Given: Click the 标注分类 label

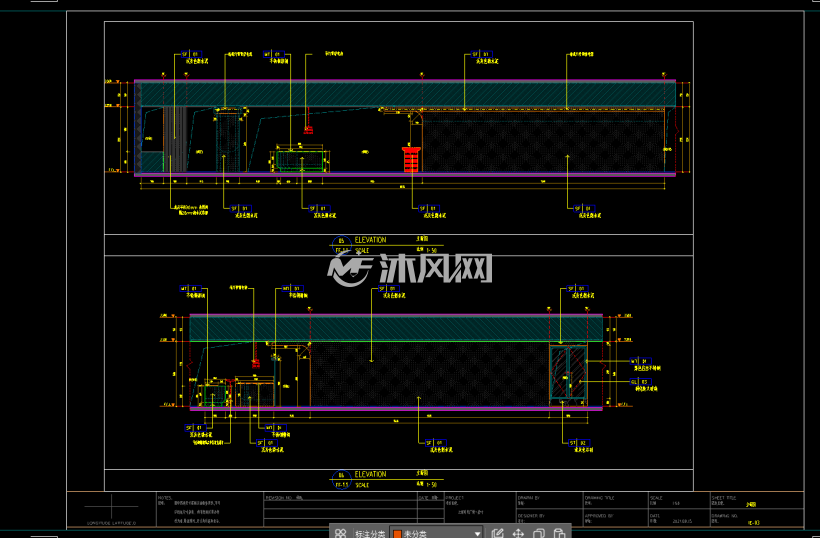Looking at the screenshot, I should click(x=370, y=534).
